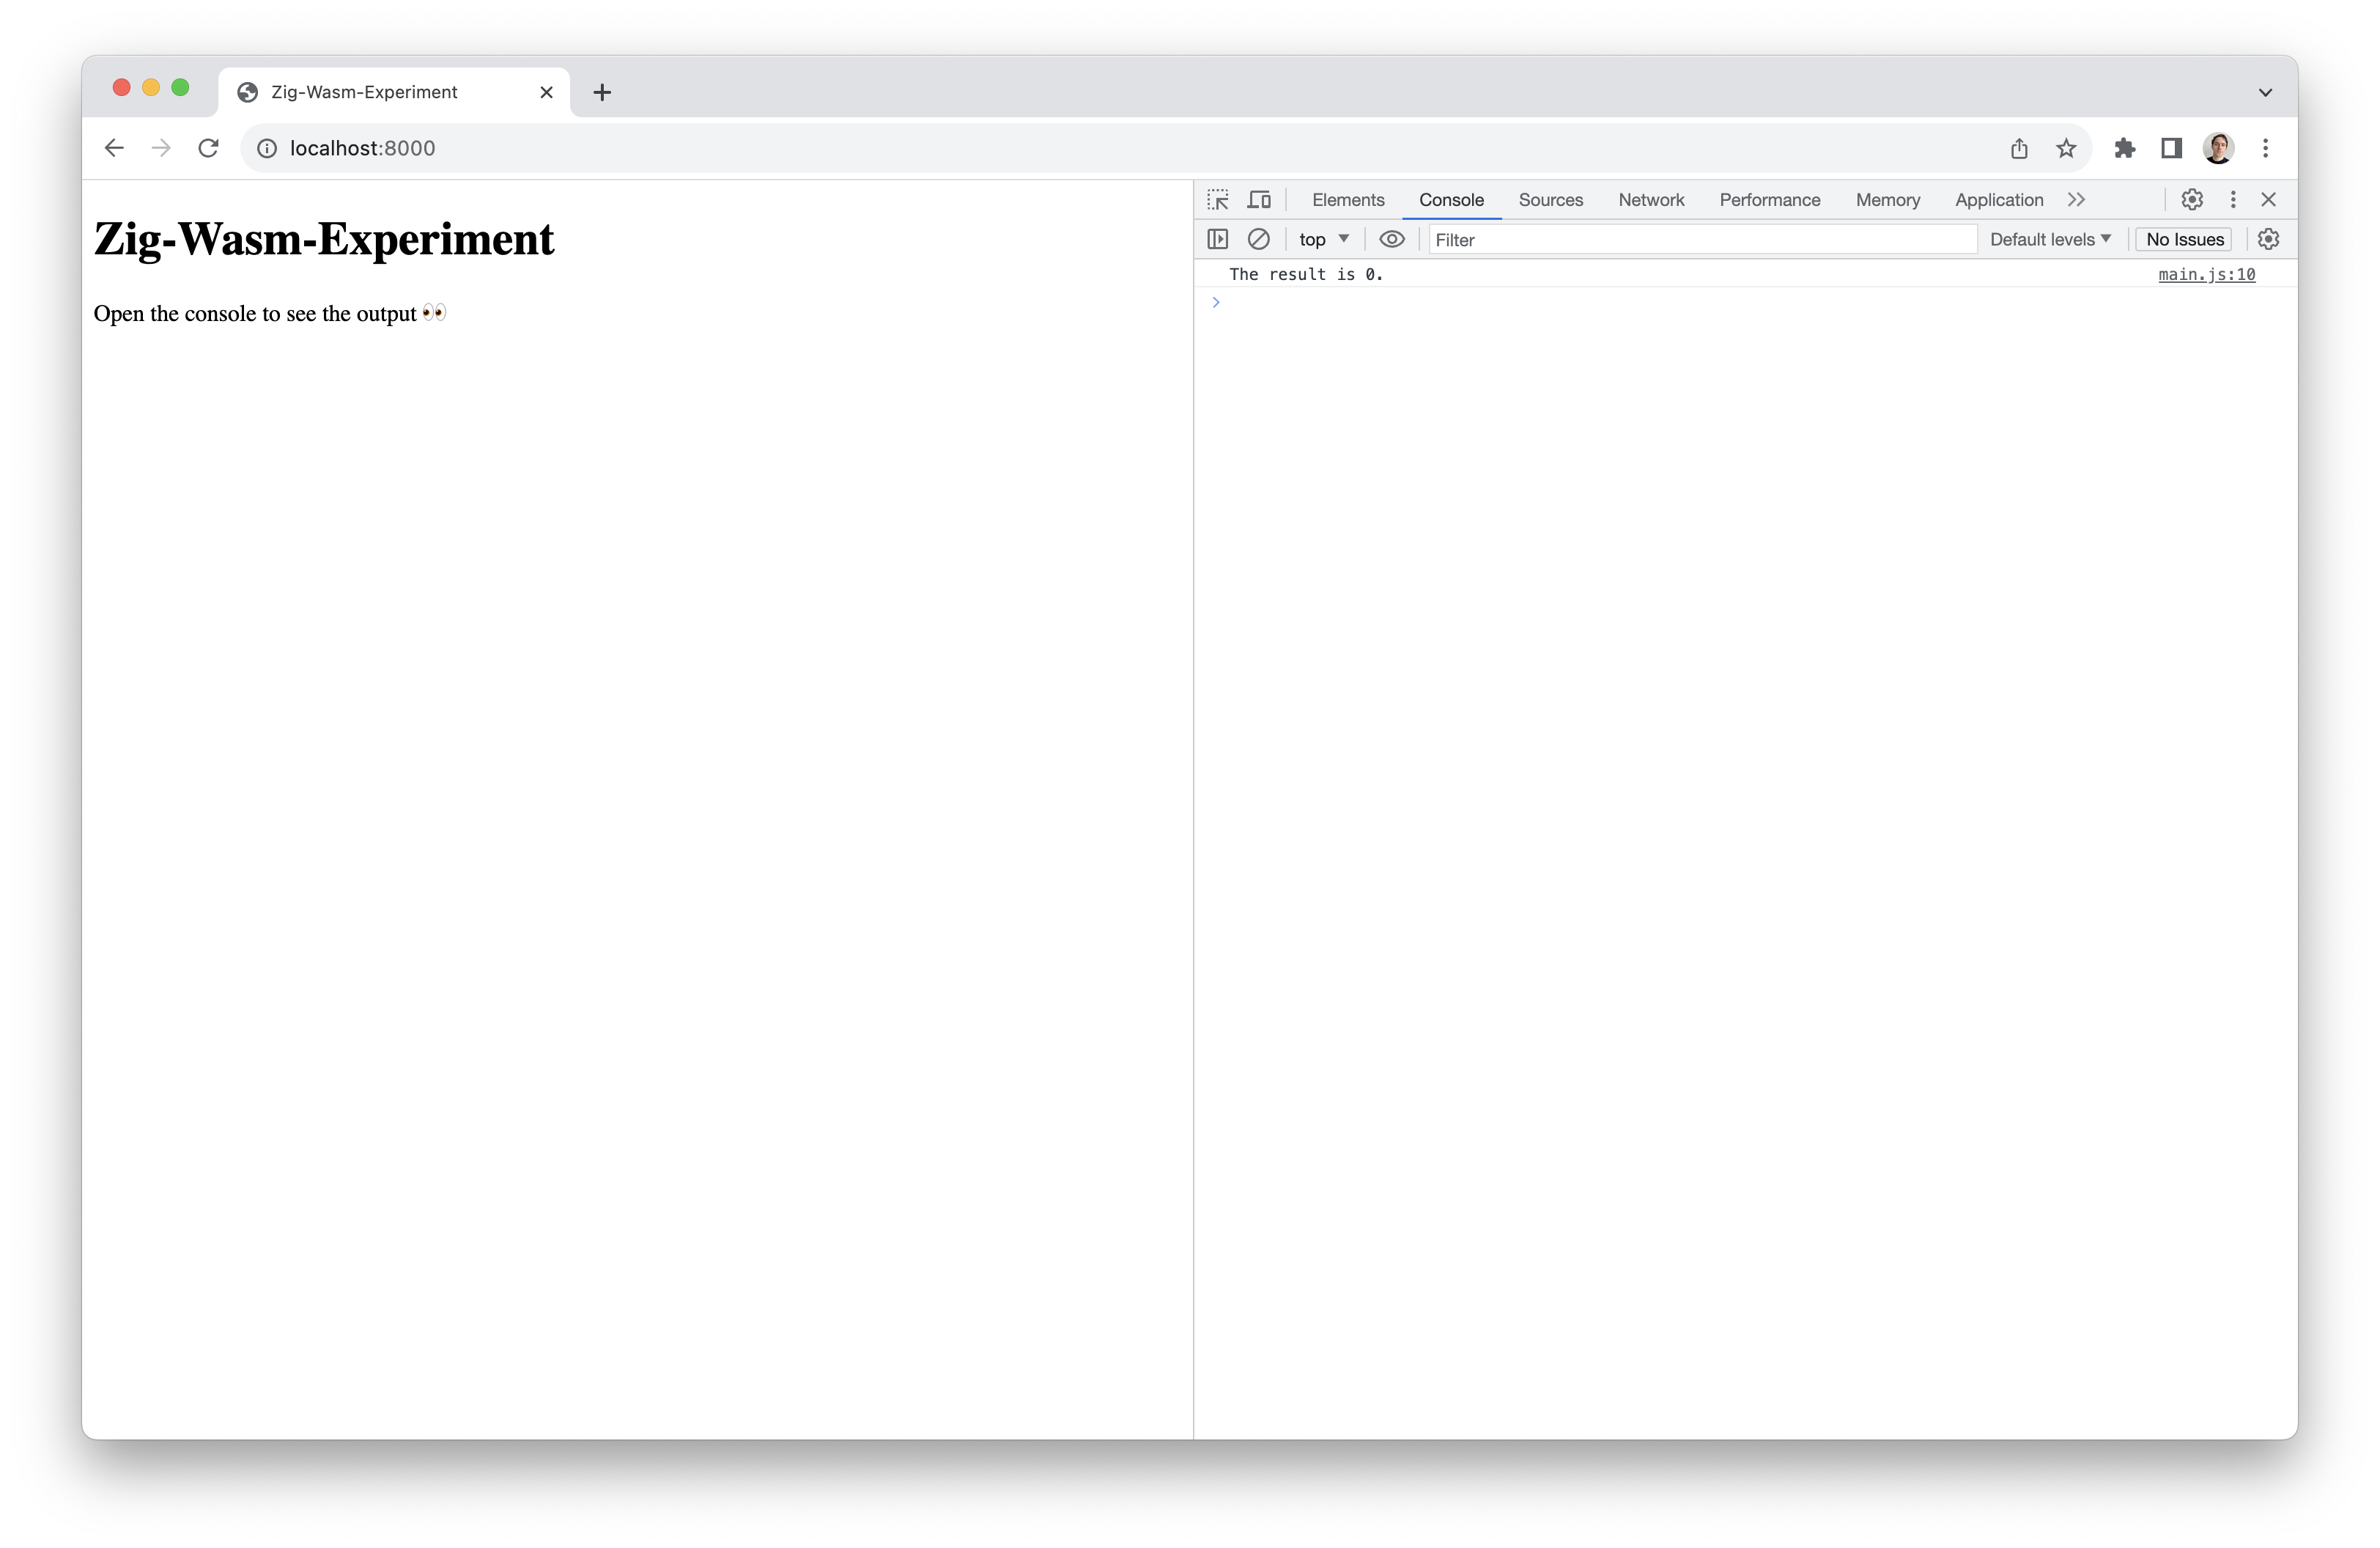Click the yellow minimize window button
Viewport: 2380px width, 1548px height.
coord(151,88)
